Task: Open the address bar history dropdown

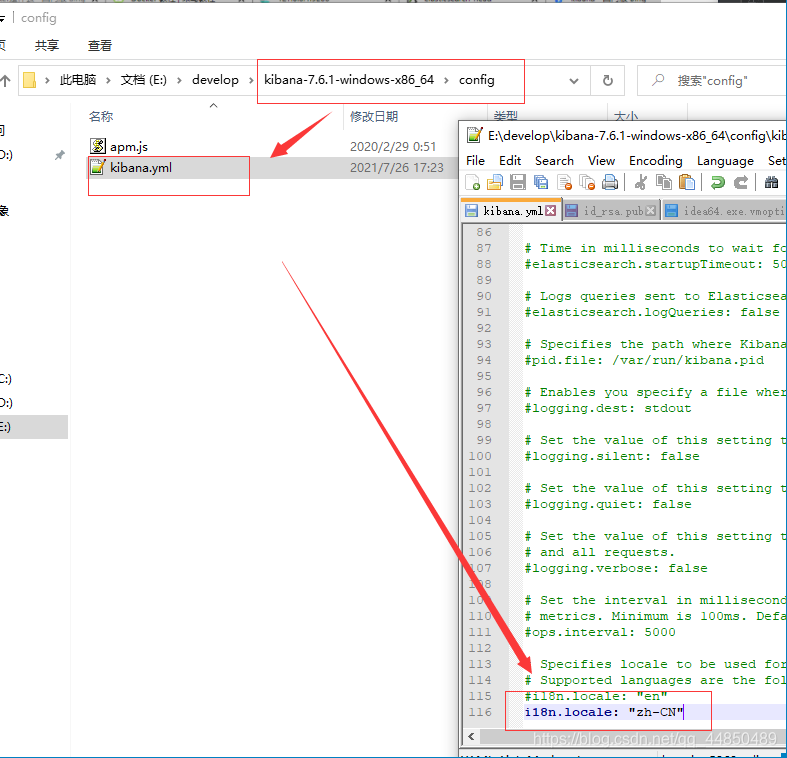Action: tap(574, 80)
